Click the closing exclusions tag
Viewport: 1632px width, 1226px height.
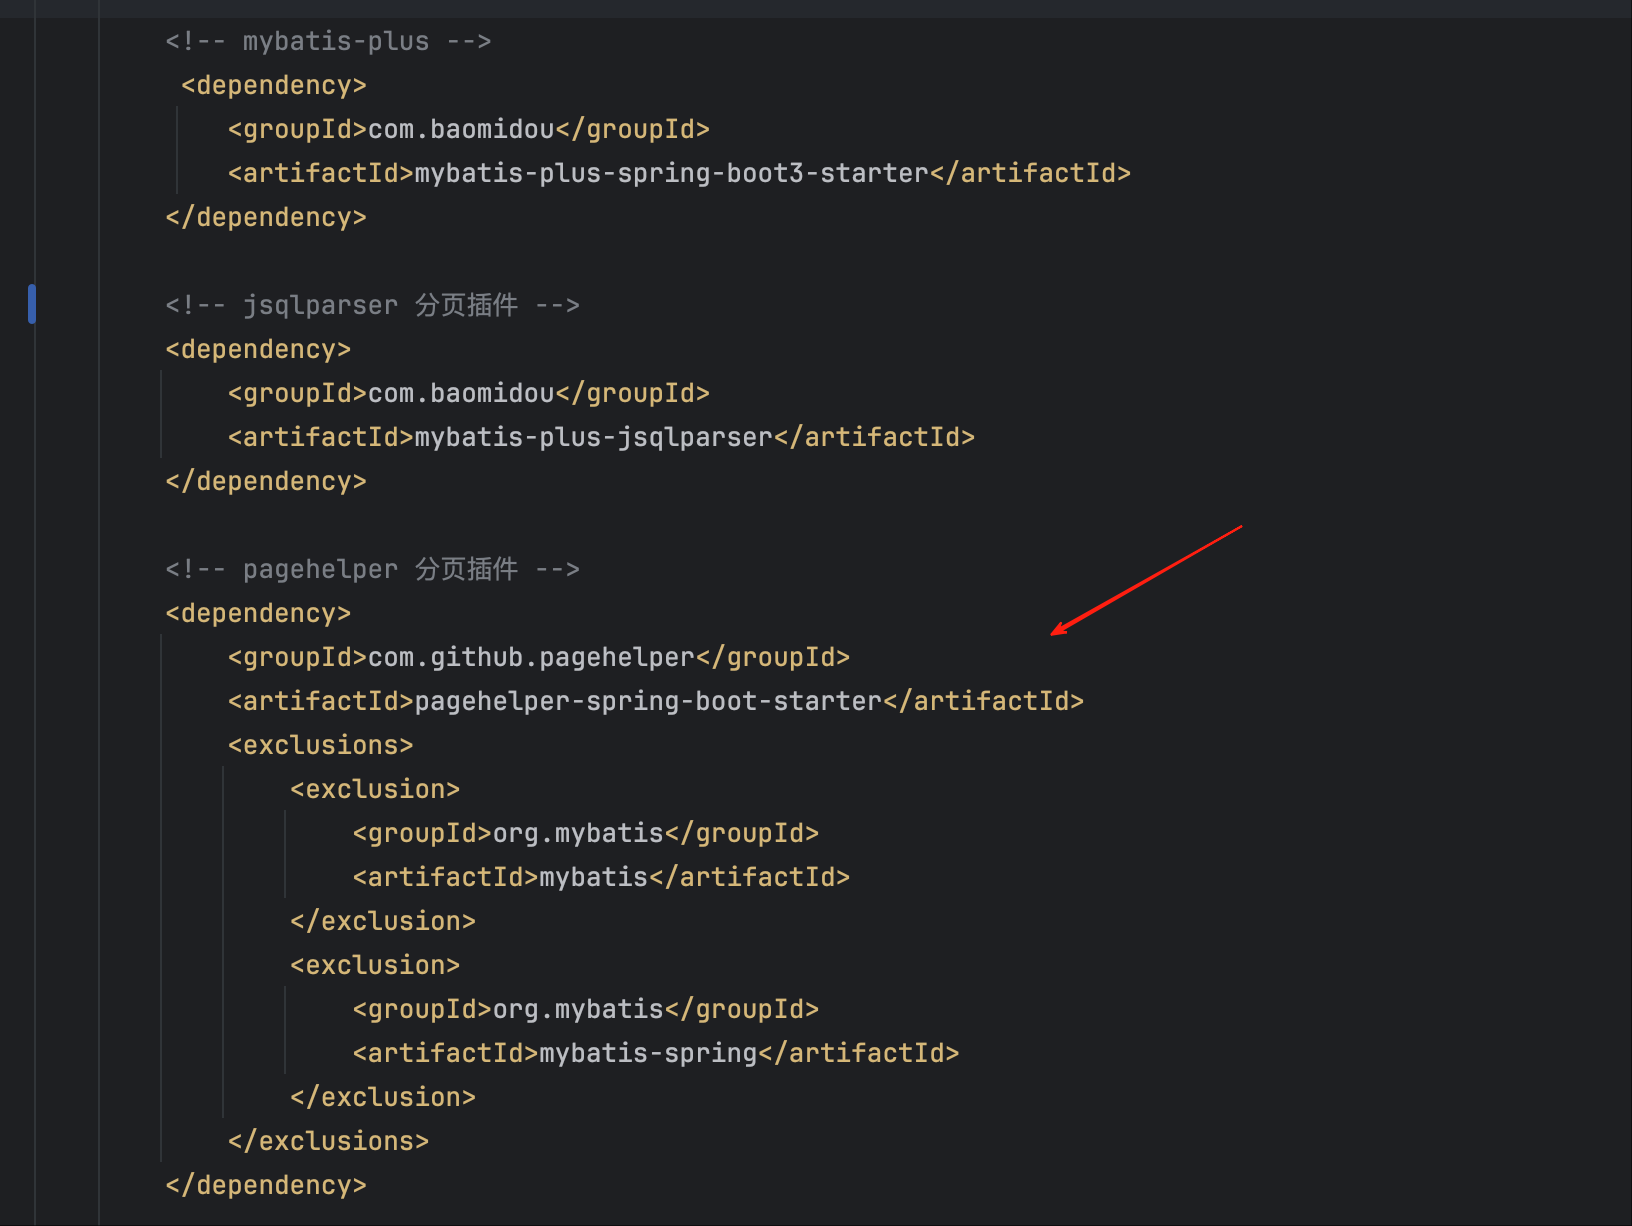(x=328, y=1142)
